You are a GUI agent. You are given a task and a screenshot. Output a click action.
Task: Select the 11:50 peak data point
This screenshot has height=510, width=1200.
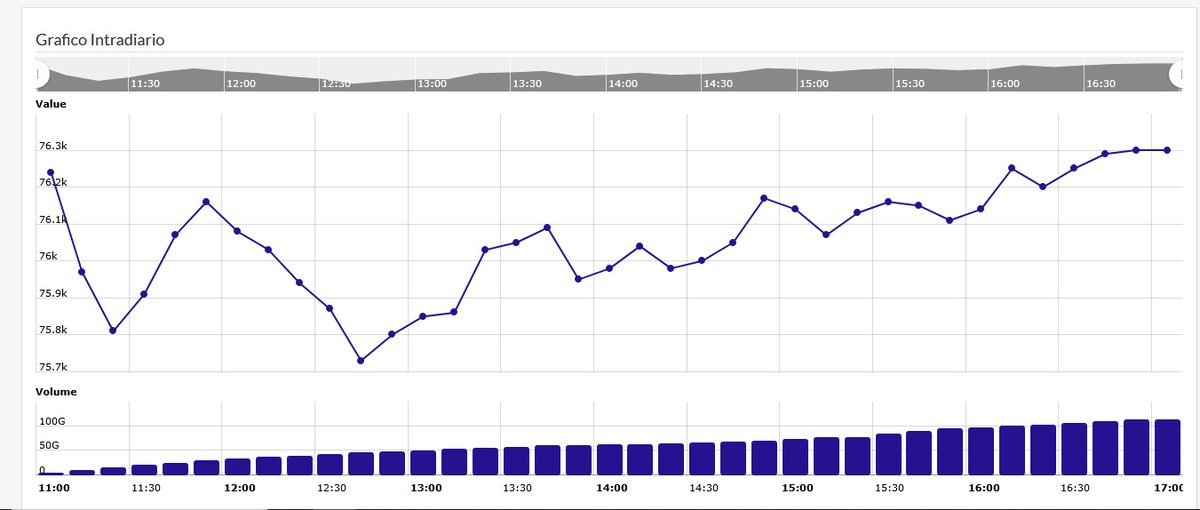(206, 202)
